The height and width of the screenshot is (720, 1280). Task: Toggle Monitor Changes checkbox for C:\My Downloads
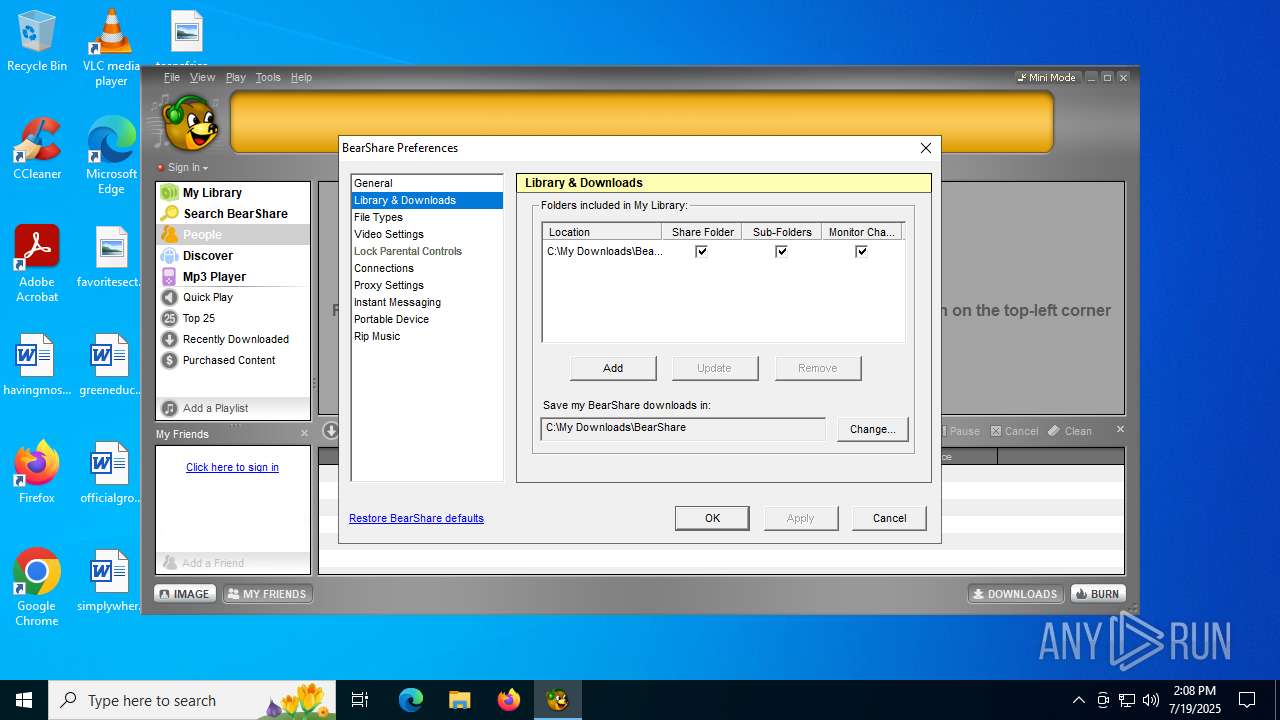click(x=861, y=251)
